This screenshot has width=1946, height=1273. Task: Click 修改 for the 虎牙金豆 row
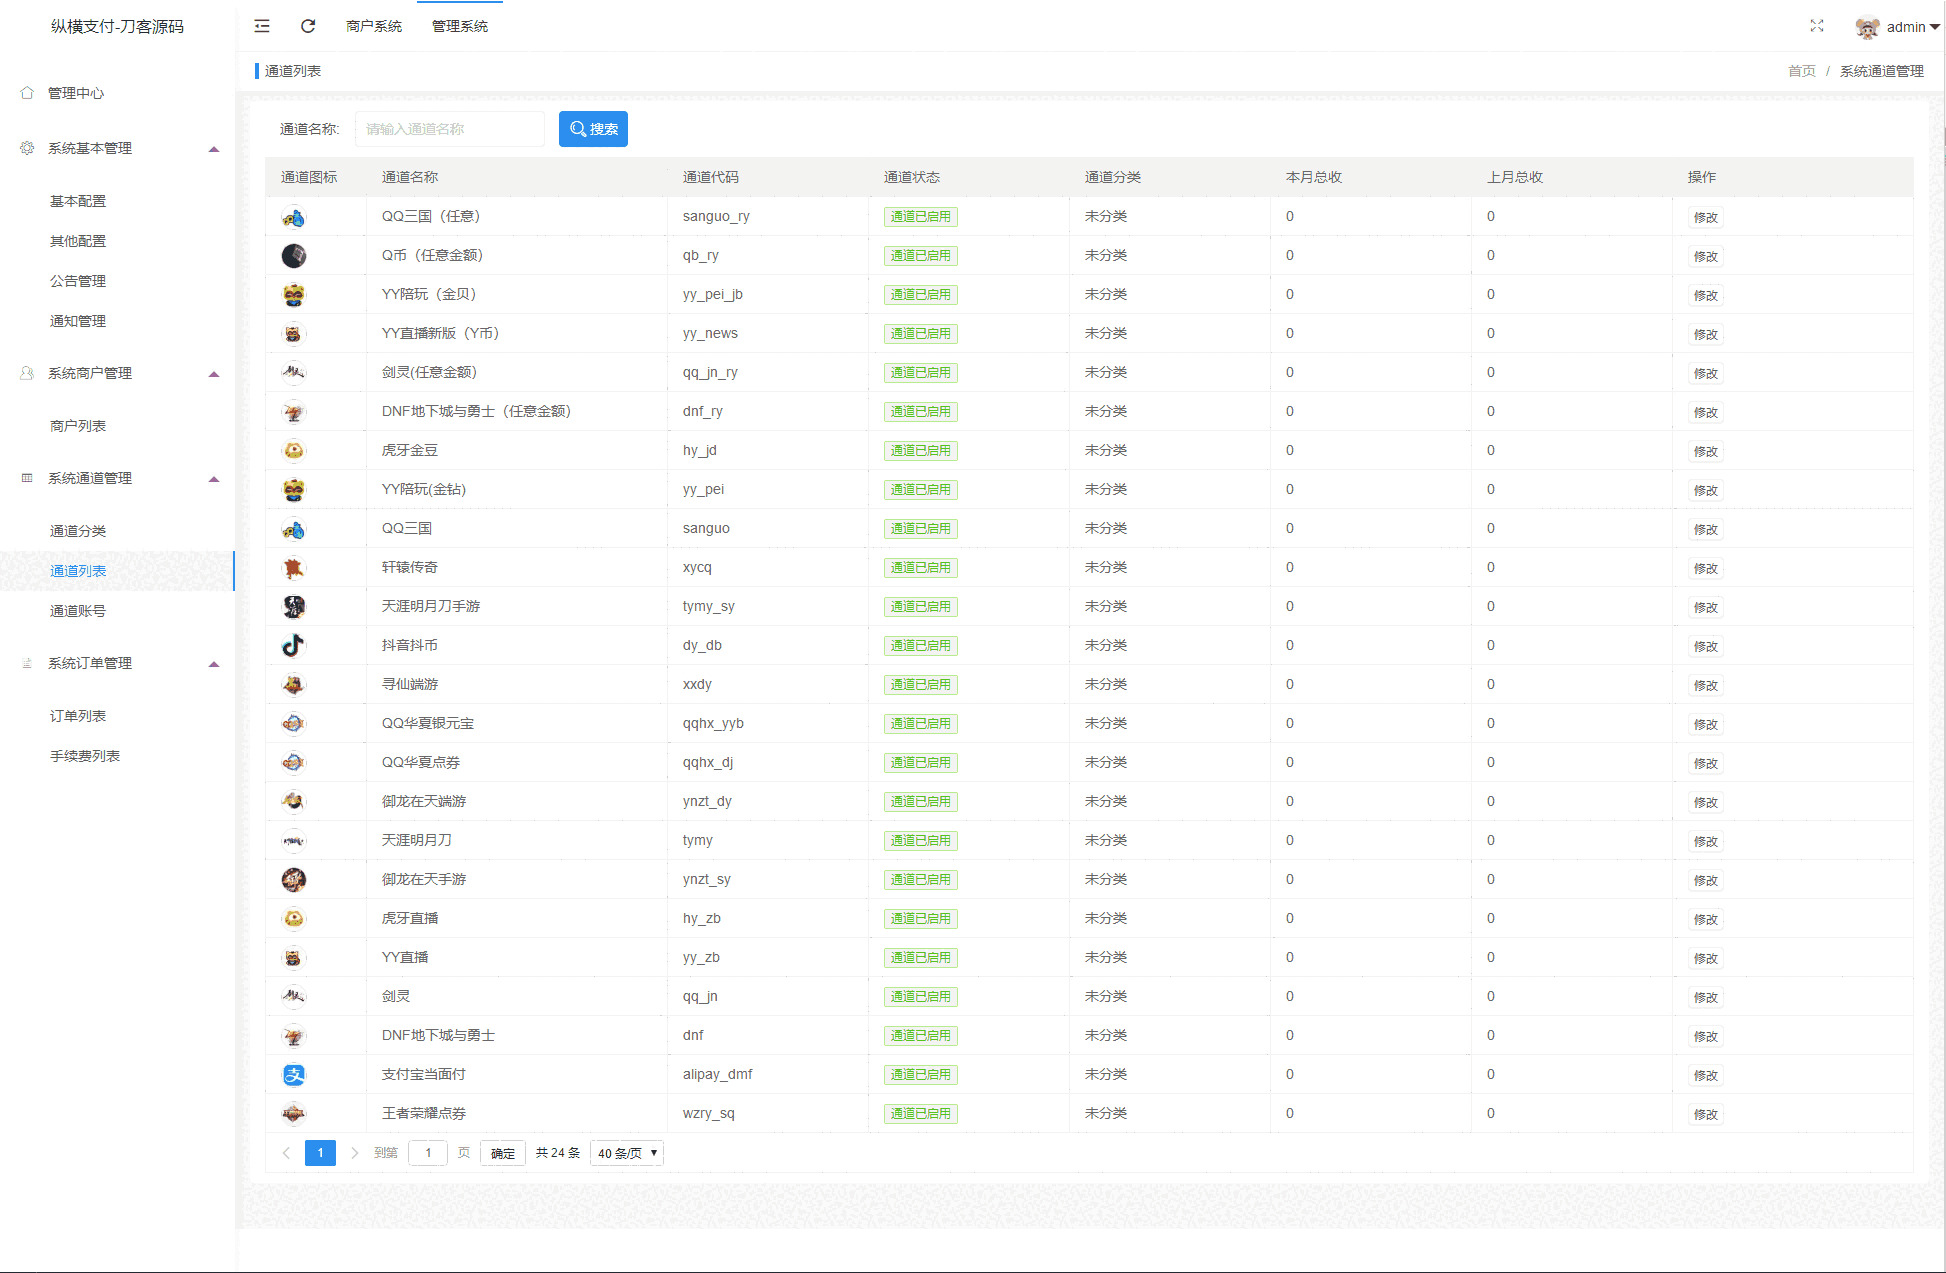click(x=1705, y=451)
